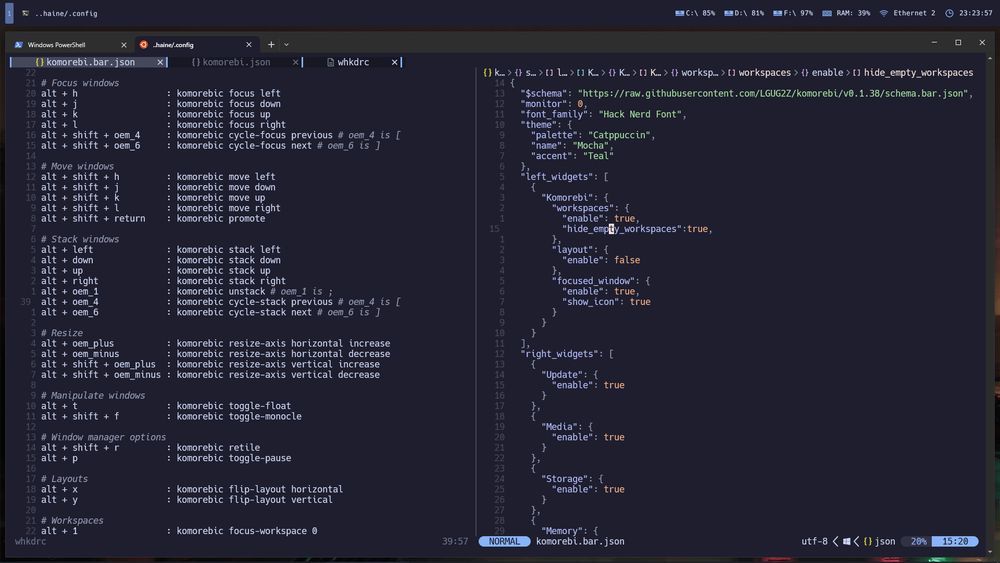Click the 20% position indicator
The width and height of the screenshot is (1000, 563).
point(918,541)
